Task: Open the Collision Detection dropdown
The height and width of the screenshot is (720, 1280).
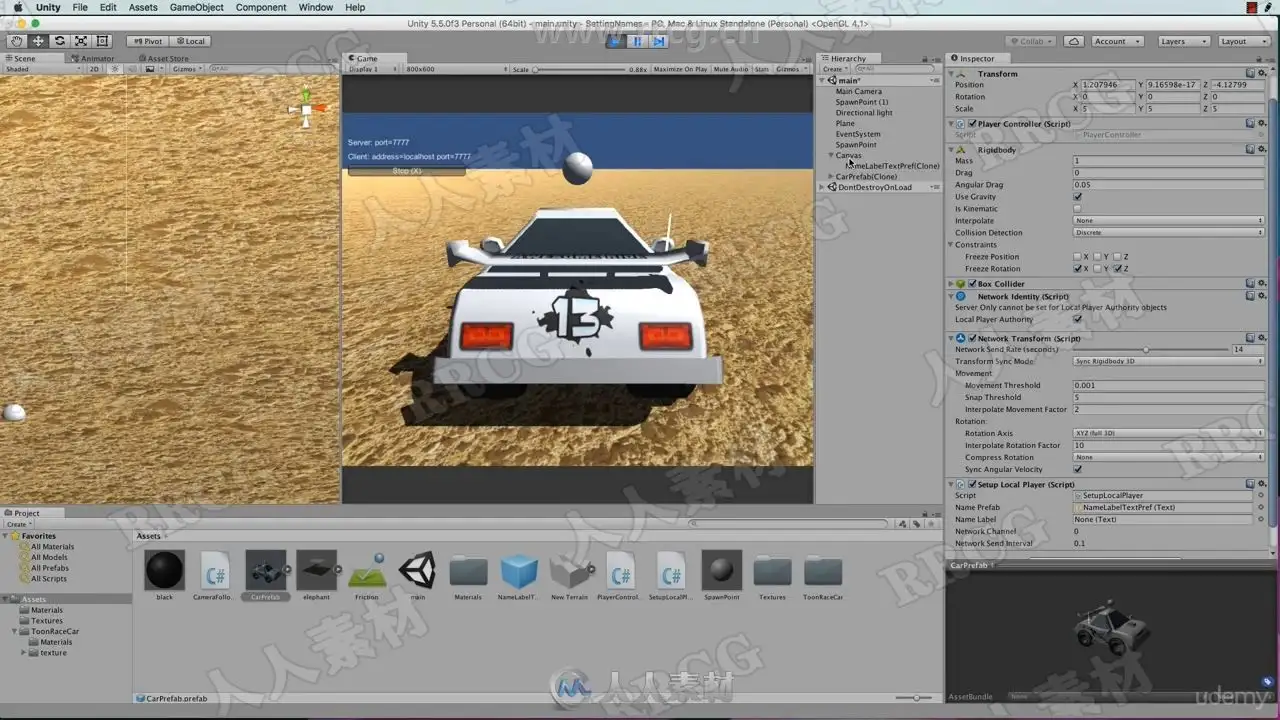Action: (x=1168, y=233)
